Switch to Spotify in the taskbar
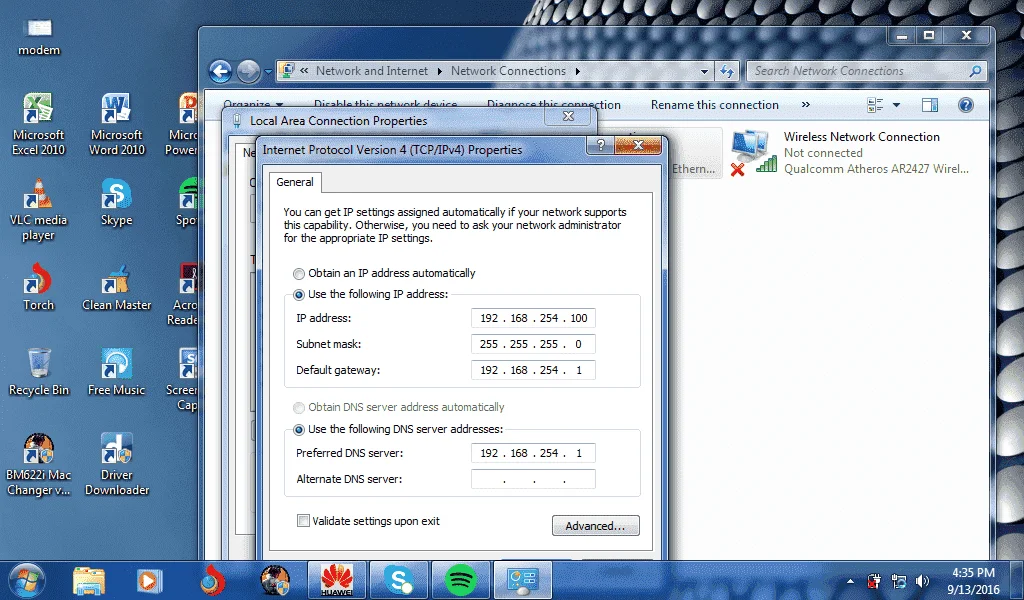The image size is (1024, 600). 460,580
